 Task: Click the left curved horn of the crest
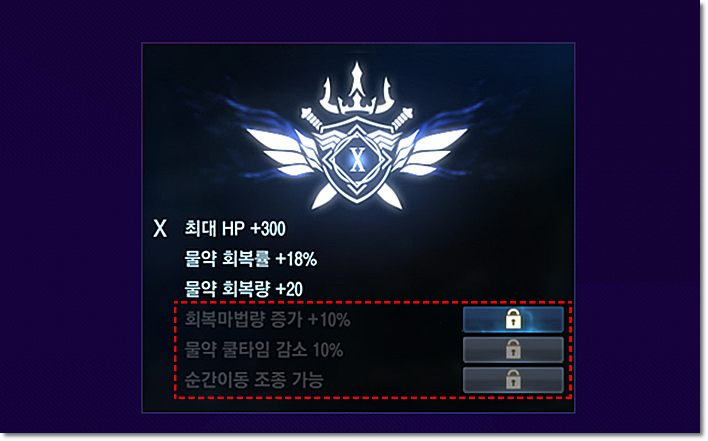pyautogui.click(x=328, y=95)
